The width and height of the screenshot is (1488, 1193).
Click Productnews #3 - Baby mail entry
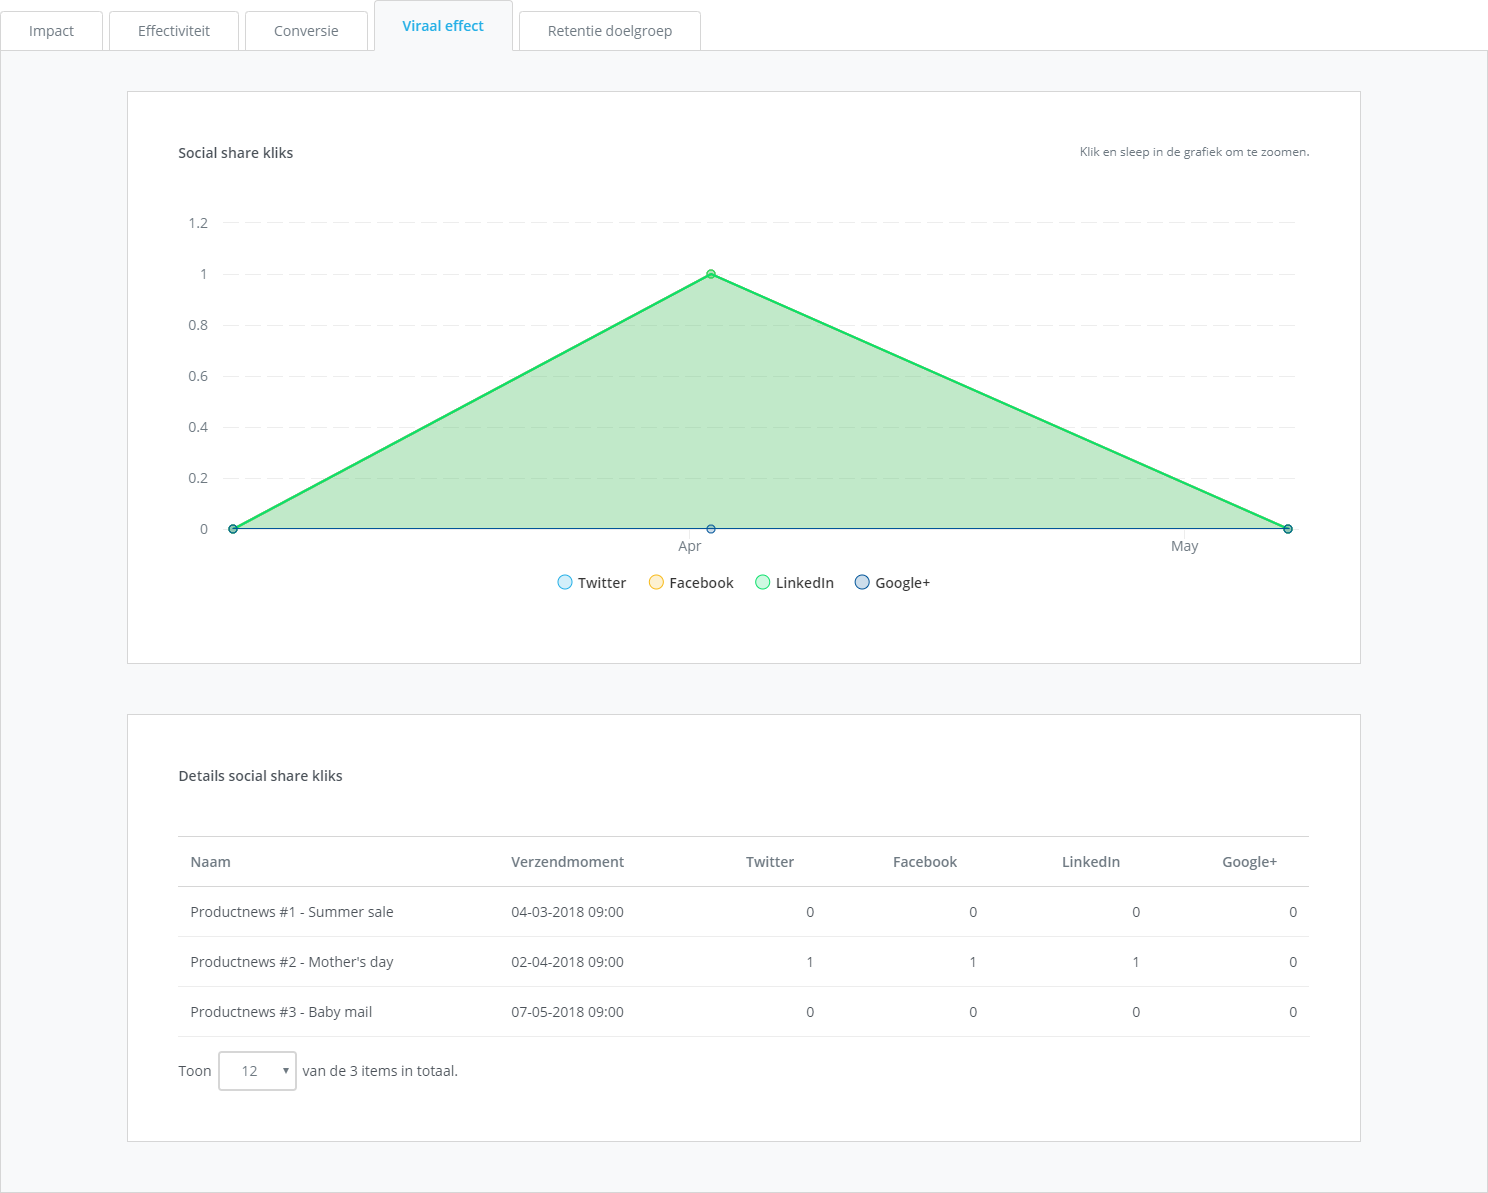coord(281,1012)
